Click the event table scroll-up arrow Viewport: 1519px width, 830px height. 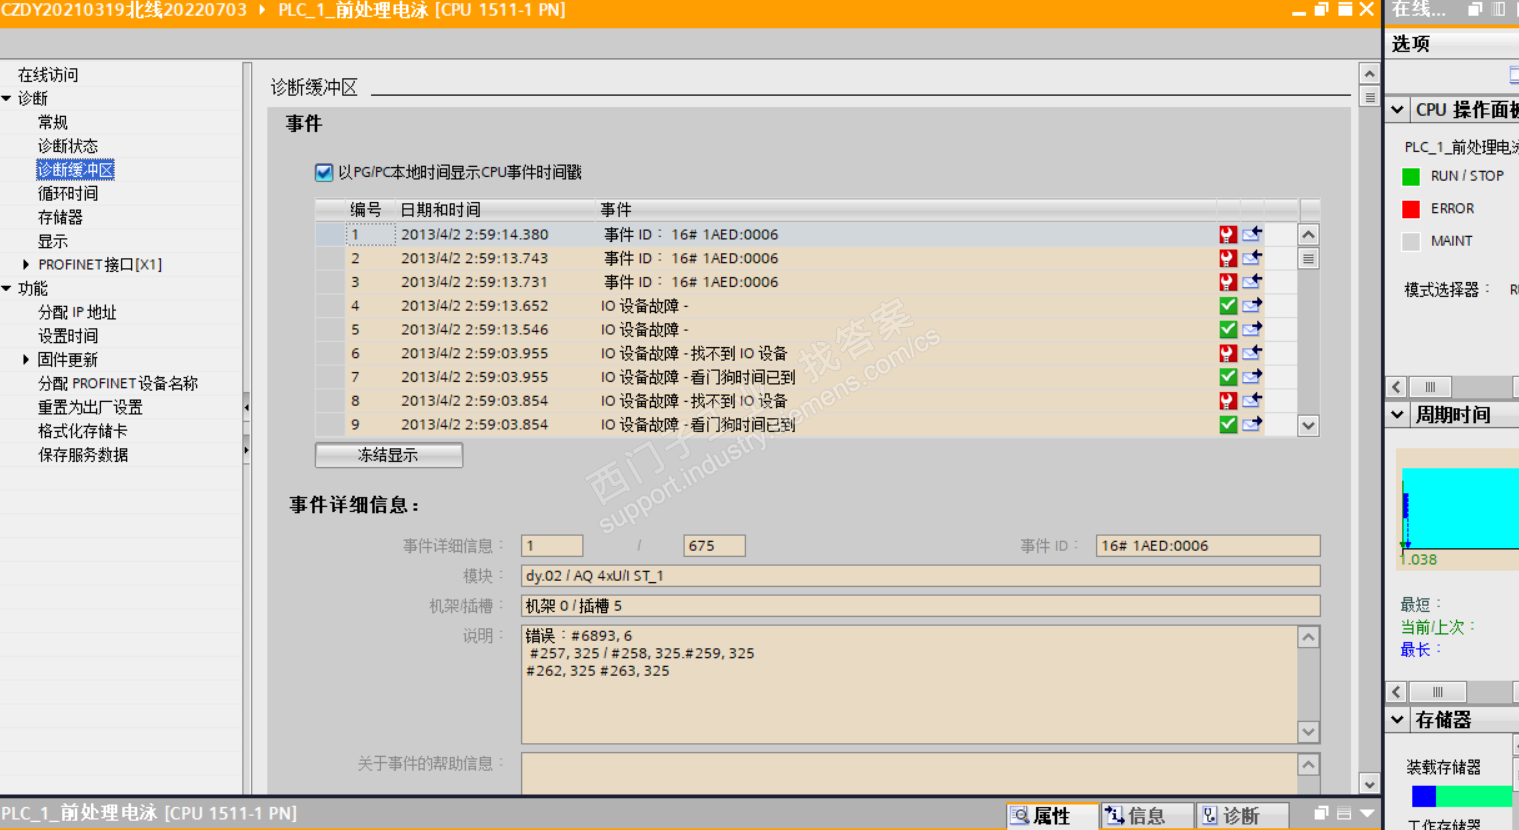pyautogui.click(x=1308, y=235)
